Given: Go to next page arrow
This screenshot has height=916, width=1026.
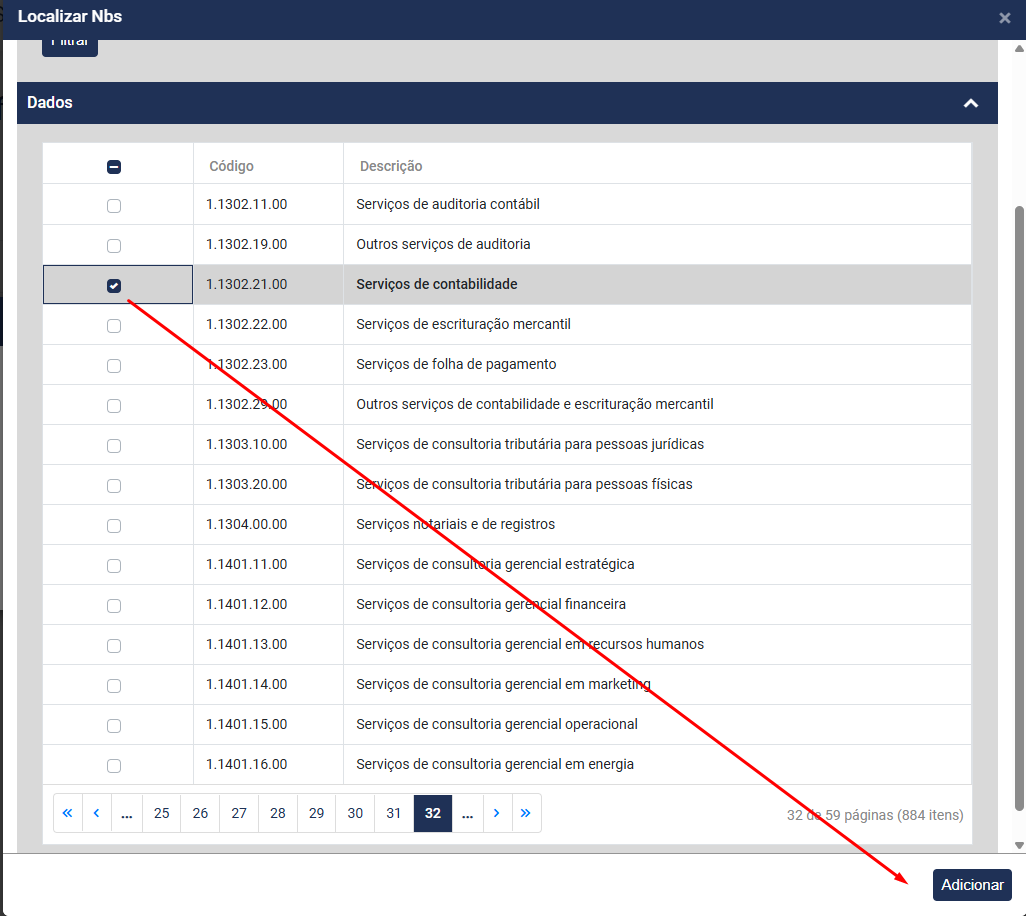Looking at the screenshot, I should coord(497,813).
